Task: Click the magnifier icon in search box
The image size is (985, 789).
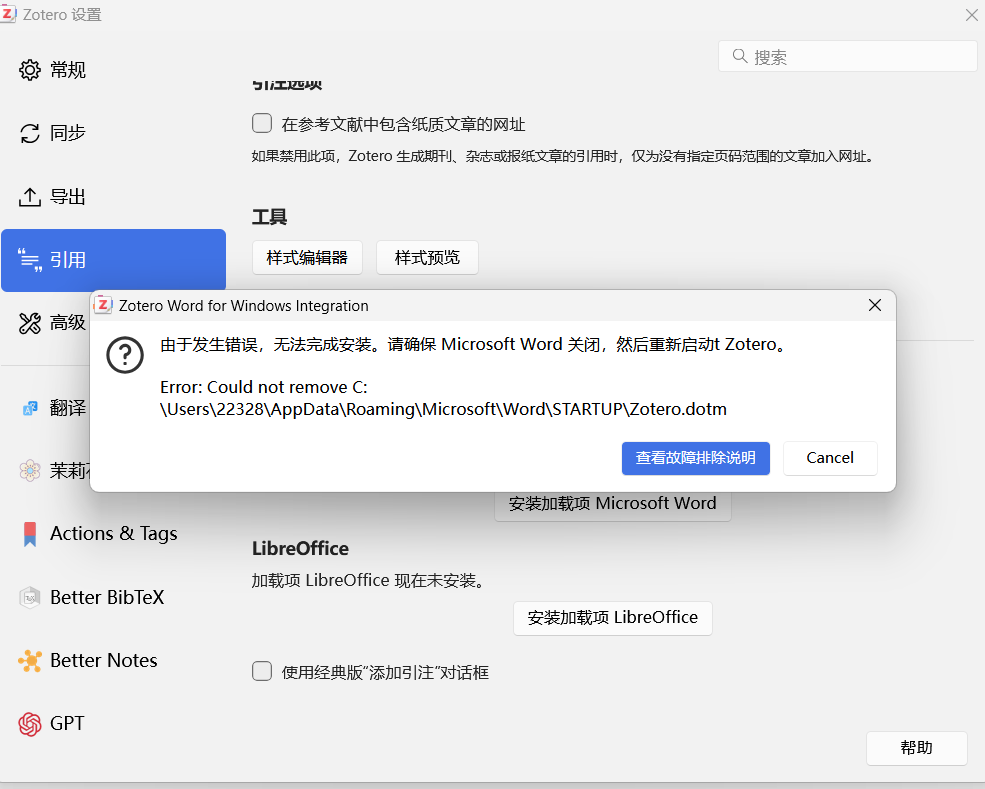Action: point(740,57)
